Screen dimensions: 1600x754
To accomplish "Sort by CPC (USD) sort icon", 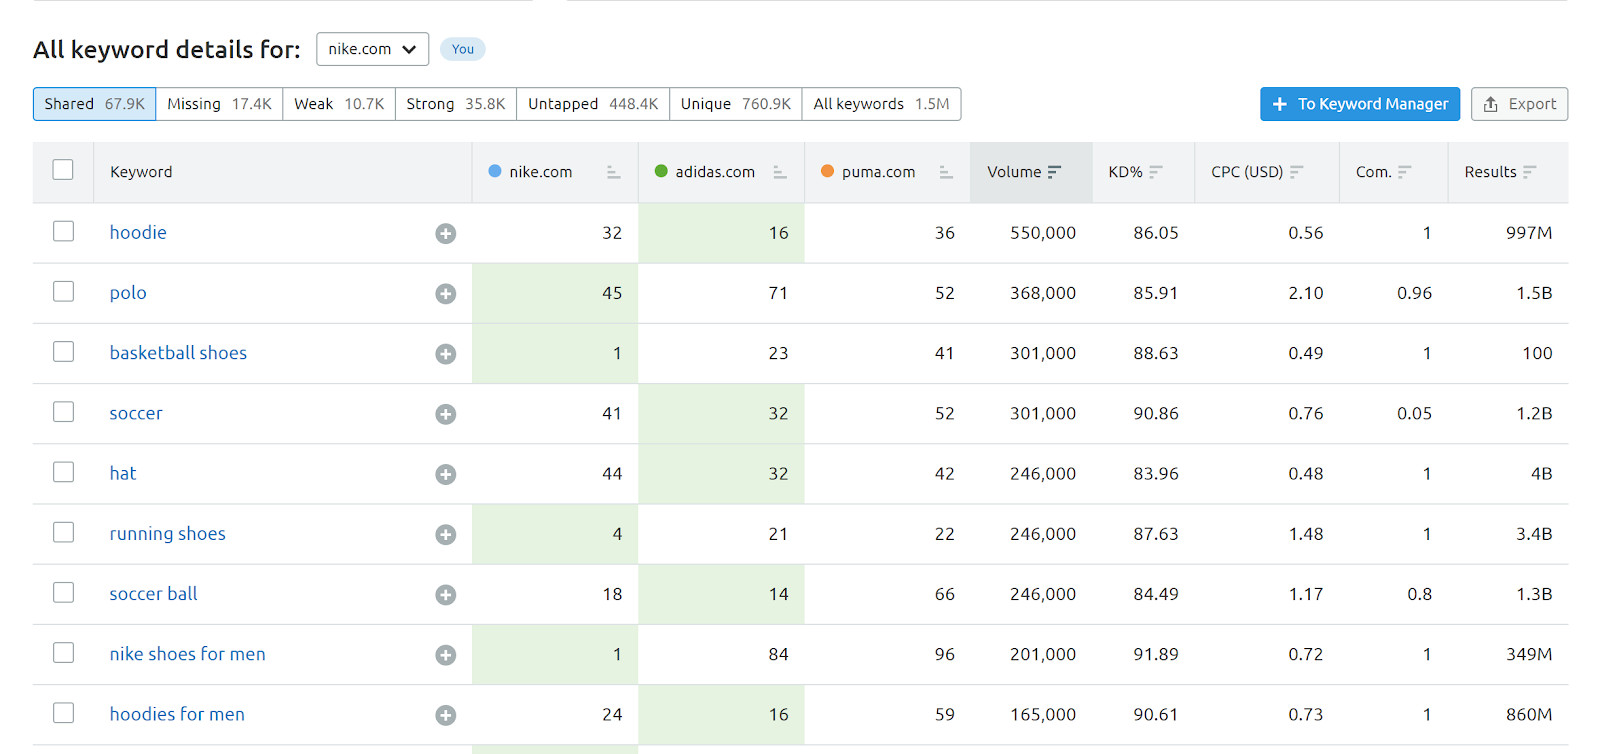I will click(1297, 172).
